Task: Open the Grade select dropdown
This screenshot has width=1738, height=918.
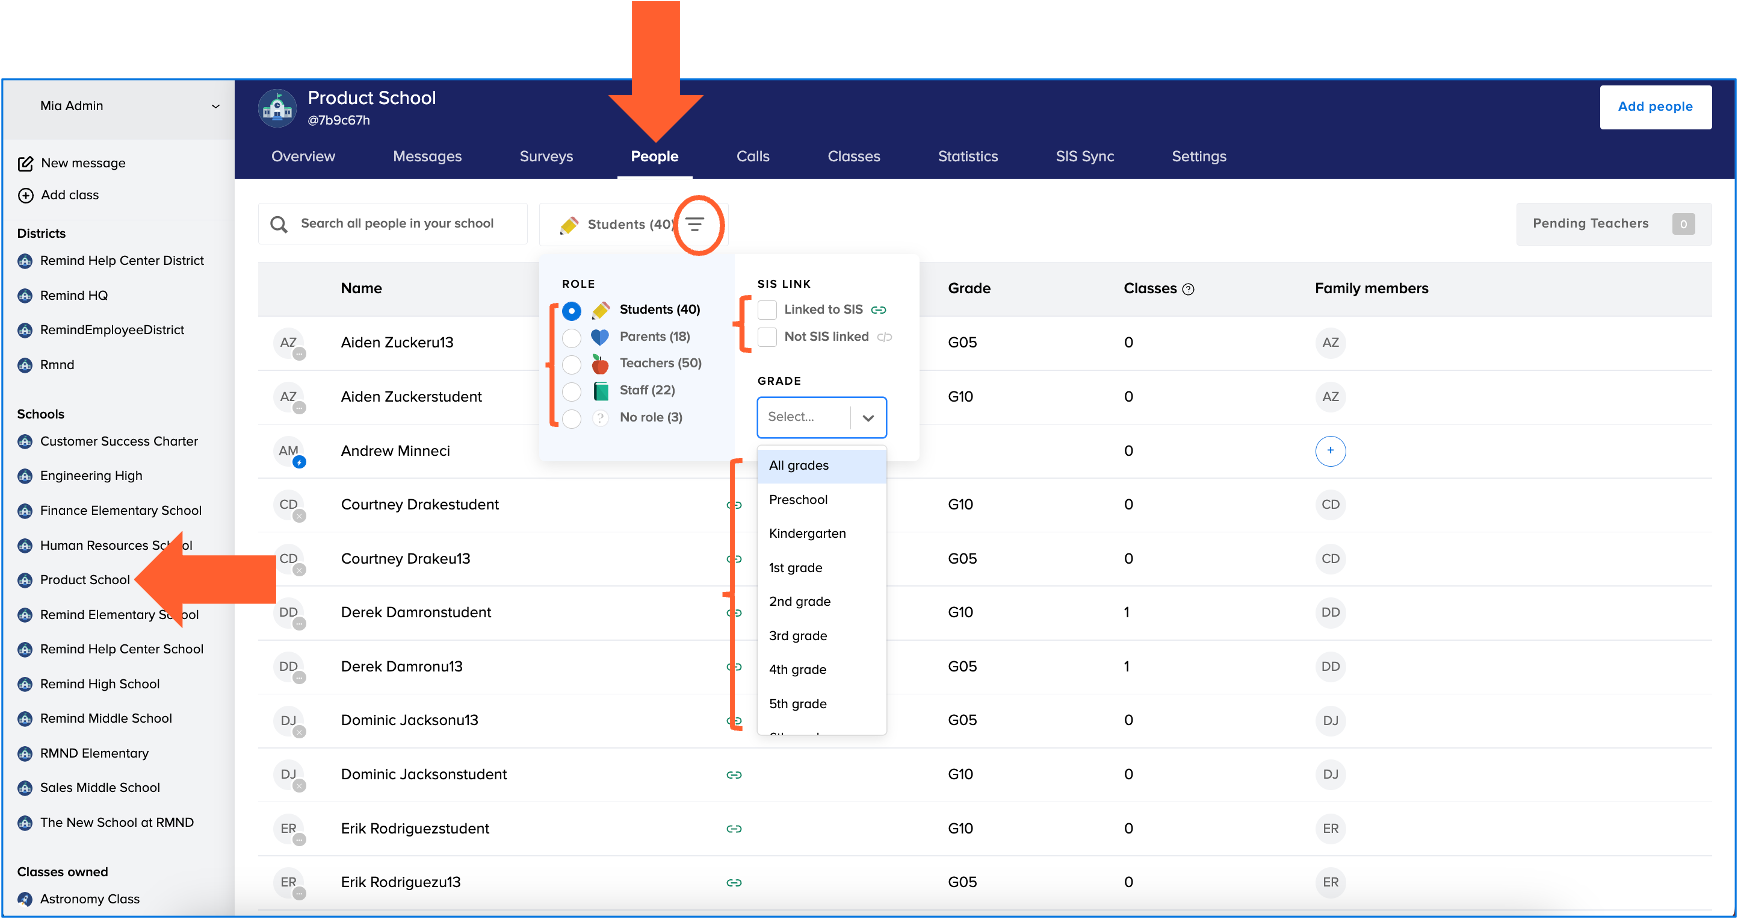Action: [x=821, y=417]
